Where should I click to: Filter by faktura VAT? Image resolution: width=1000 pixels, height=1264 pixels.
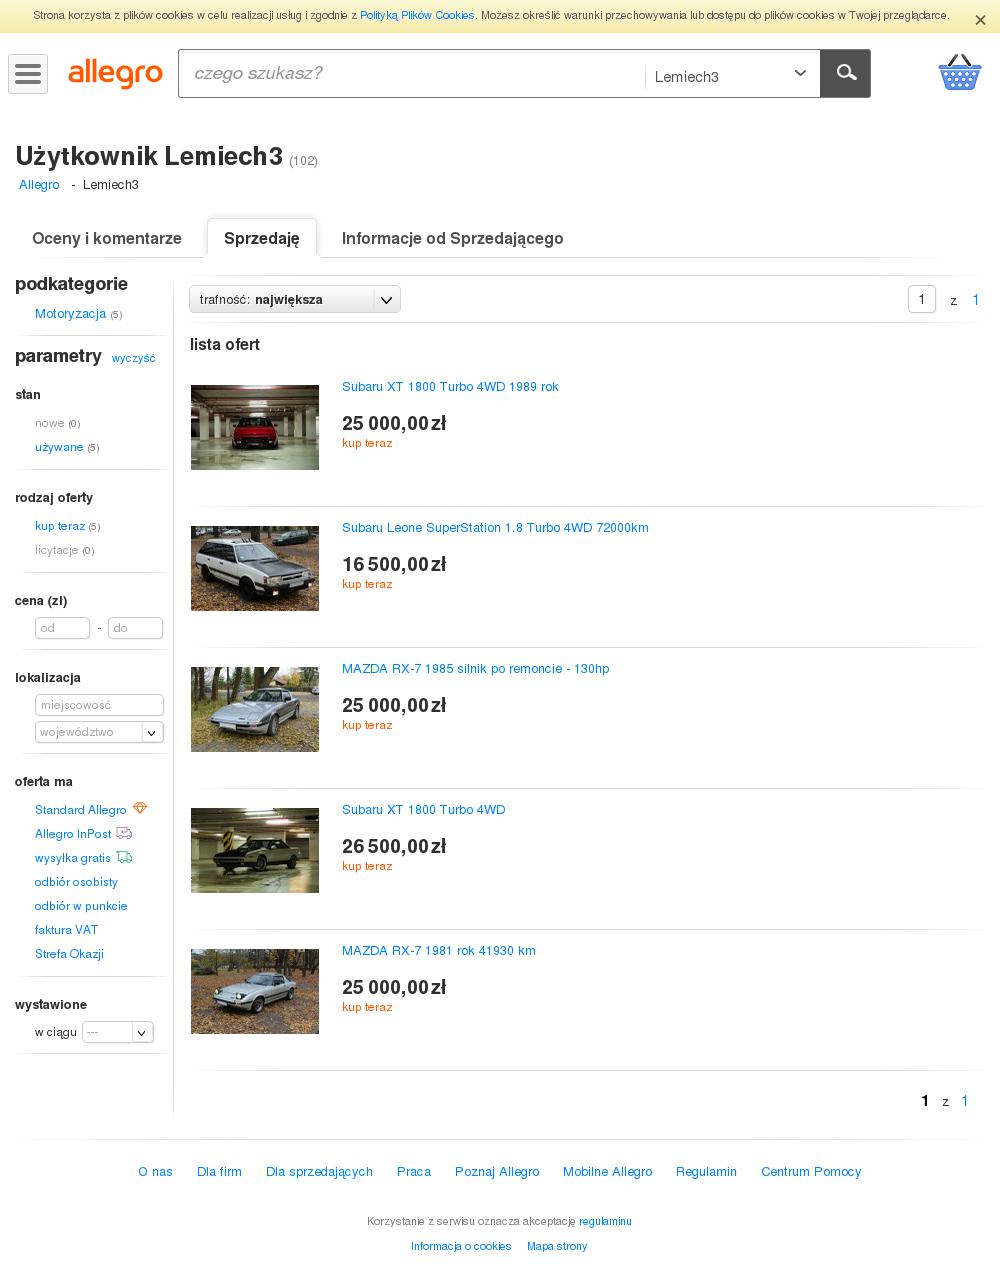click(x=66, y=930)
